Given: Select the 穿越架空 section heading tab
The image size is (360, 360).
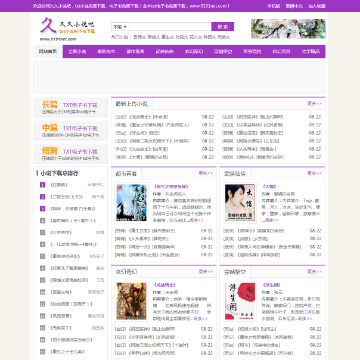Looking at the screenshot, I should pyautogui.click(x=235, y=272).
